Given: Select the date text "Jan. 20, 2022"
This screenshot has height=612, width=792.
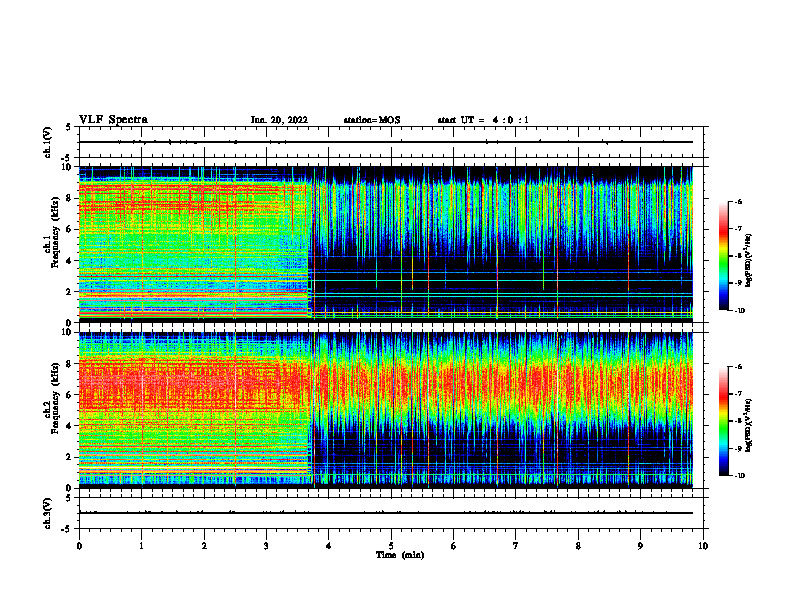Looking at the screenshot, I should coord(279,120).
